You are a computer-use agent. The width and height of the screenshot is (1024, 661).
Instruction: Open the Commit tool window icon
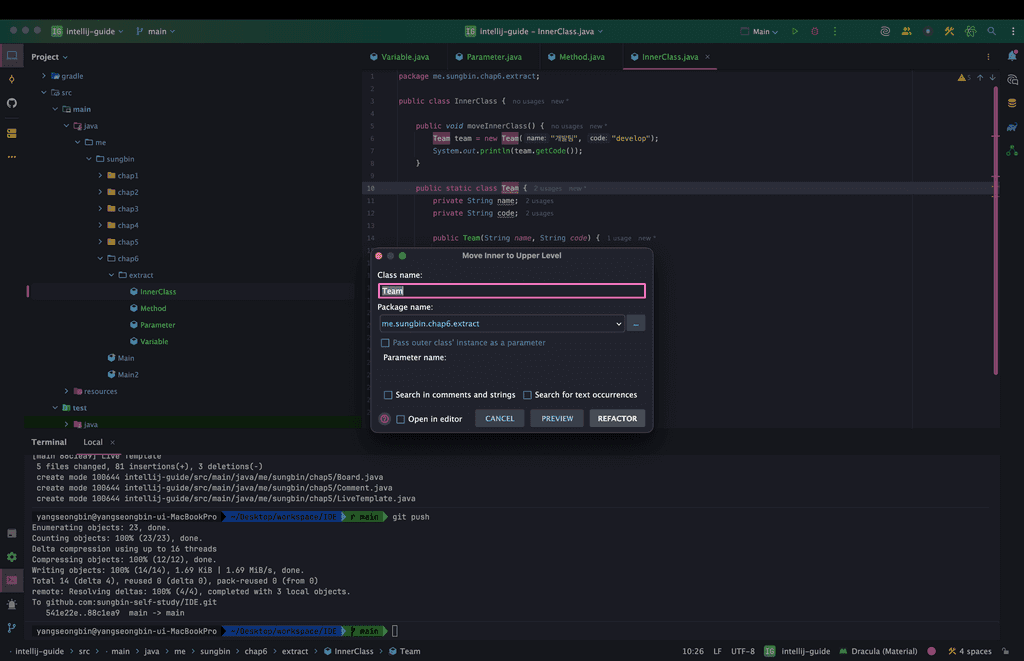[12, 79]
